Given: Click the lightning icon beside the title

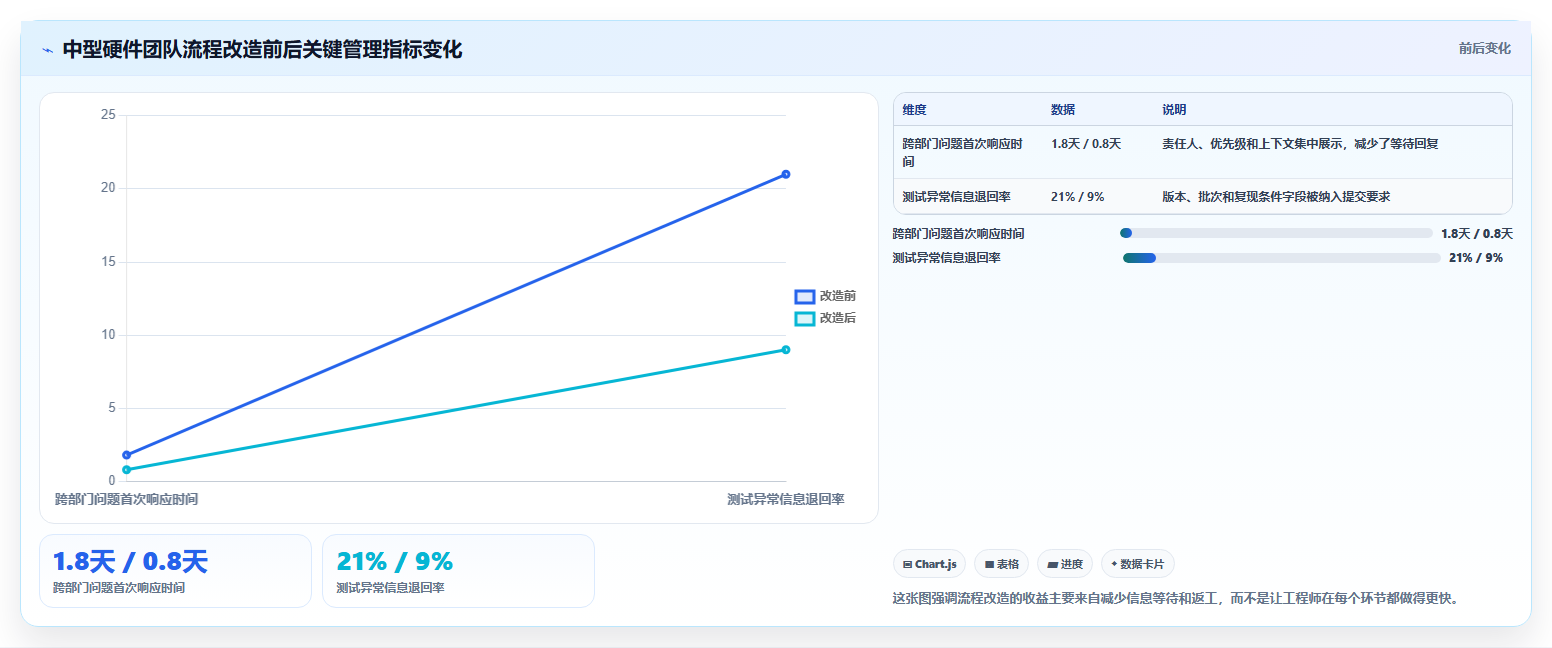Looking at the screenshot, I should 47,50.
